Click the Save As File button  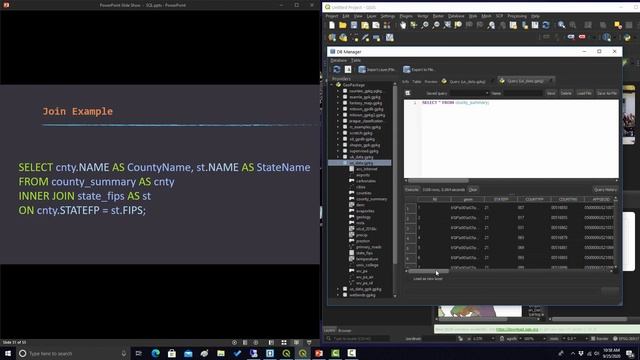(x=607, y=93)
